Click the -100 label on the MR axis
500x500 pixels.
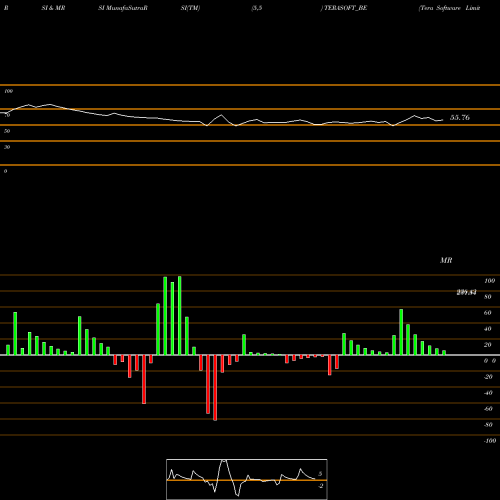[x=490, y=441]
